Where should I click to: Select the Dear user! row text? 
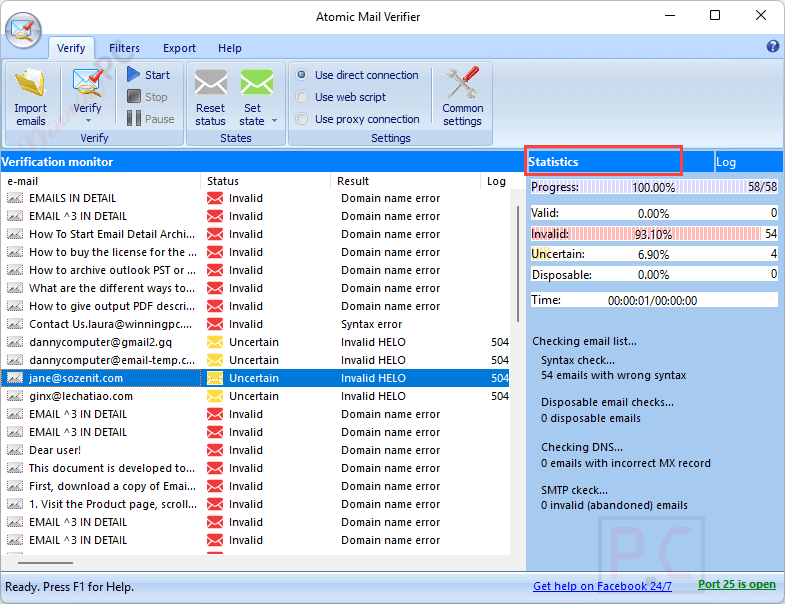(x=55, y=450)
